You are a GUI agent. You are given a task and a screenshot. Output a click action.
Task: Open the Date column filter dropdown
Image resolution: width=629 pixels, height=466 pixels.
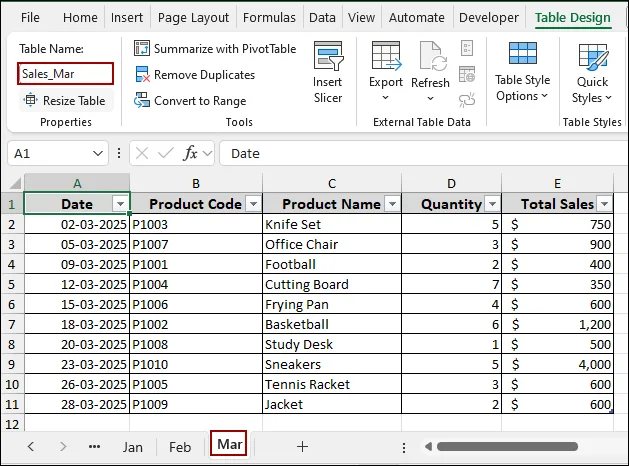(120, 204)
